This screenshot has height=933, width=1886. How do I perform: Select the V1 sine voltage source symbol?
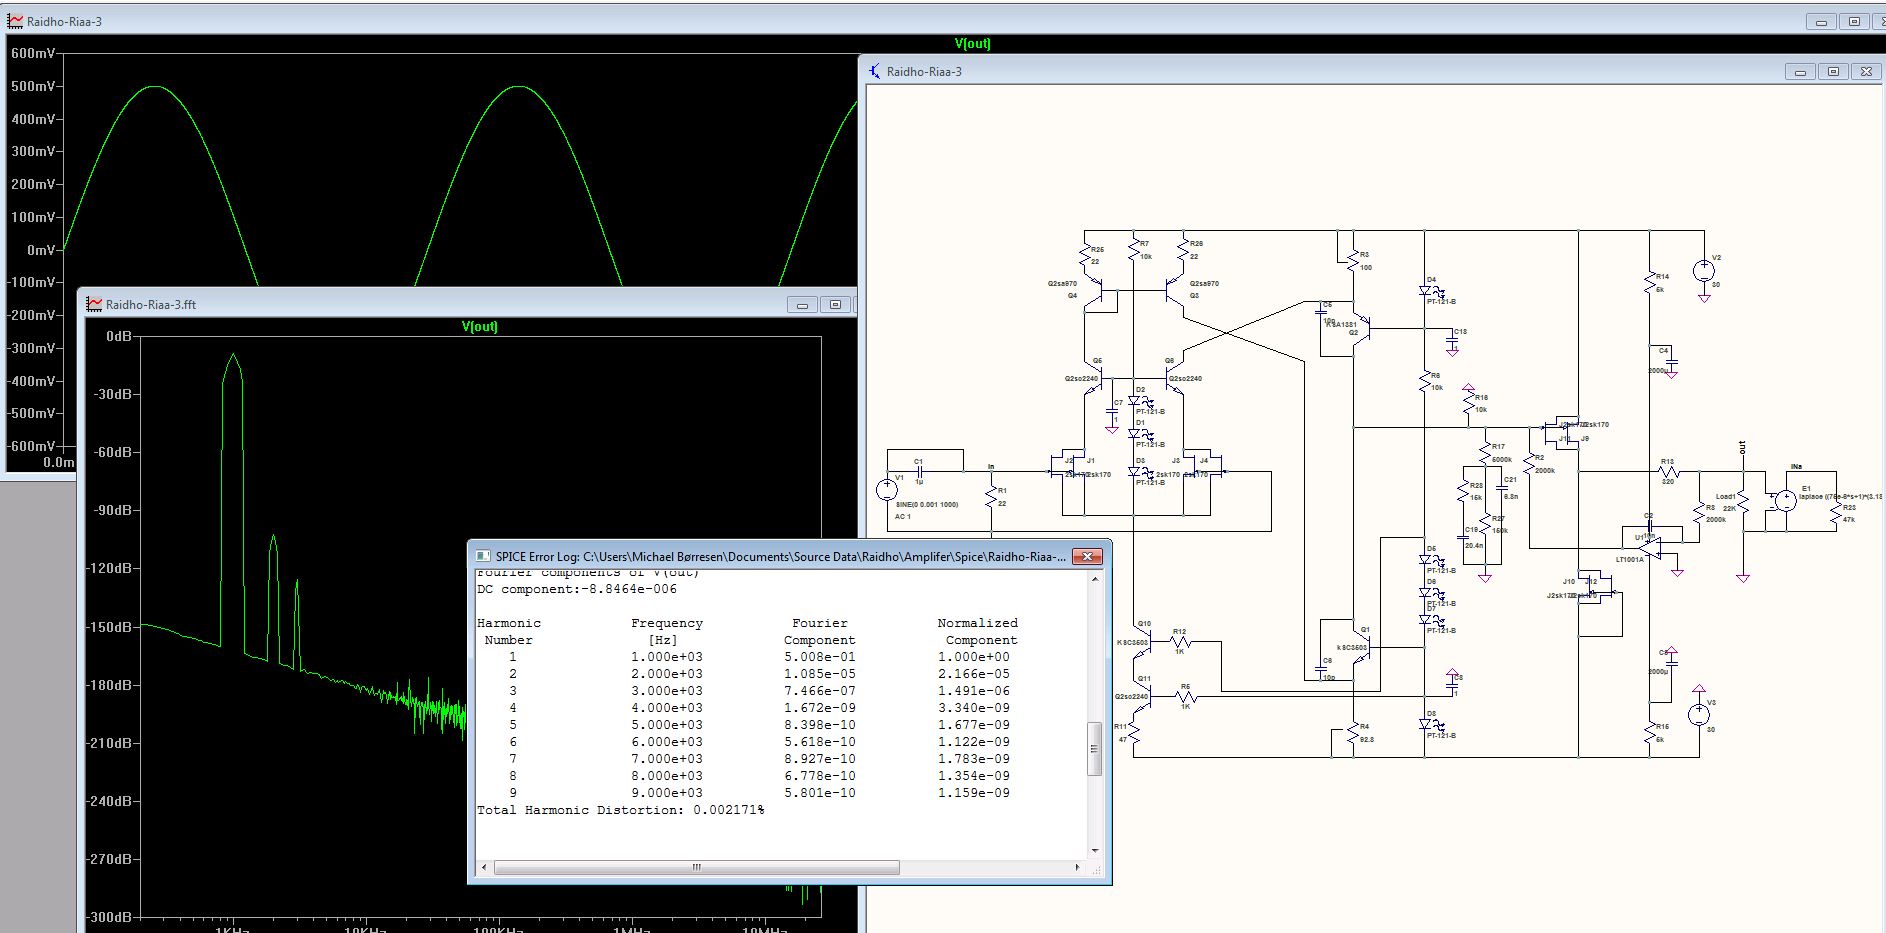pos(887,490)
